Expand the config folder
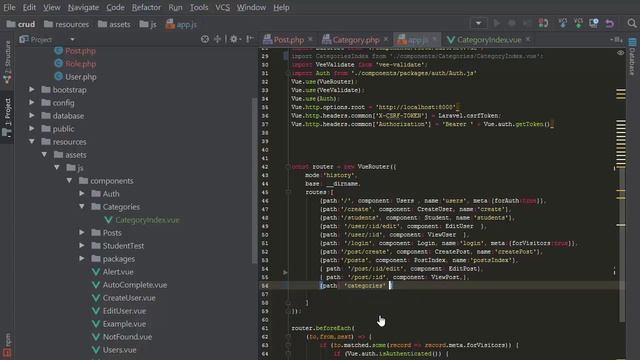 click(x=31, y=102)
